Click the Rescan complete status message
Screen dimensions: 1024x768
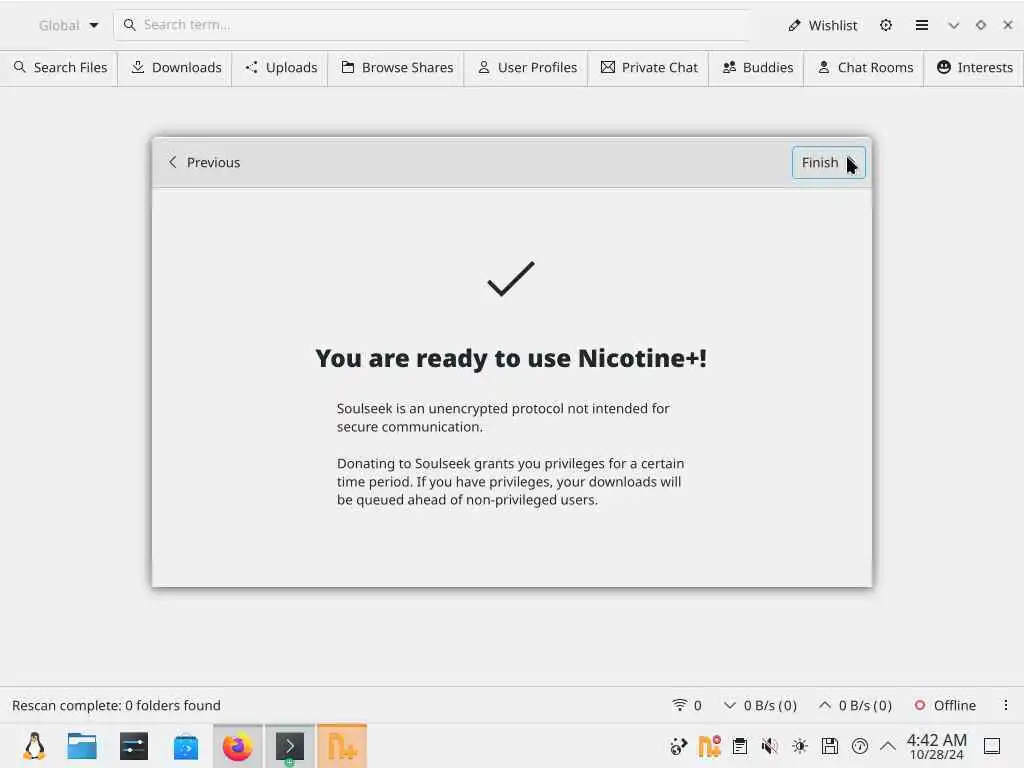[116, 705]
